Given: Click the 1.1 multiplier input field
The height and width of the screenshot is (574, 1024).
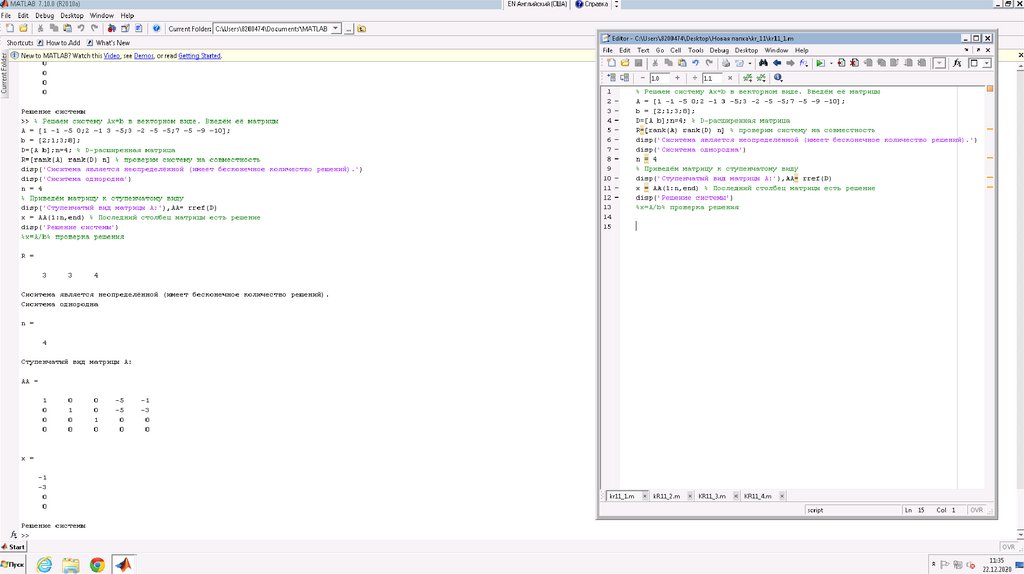Looking at the screenshot, I should pos(711,77).
